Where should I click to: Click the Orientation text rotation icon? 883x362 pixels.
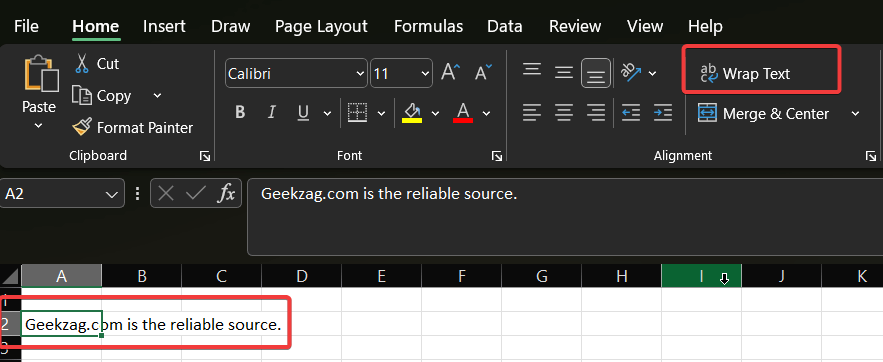pos(631,72)
